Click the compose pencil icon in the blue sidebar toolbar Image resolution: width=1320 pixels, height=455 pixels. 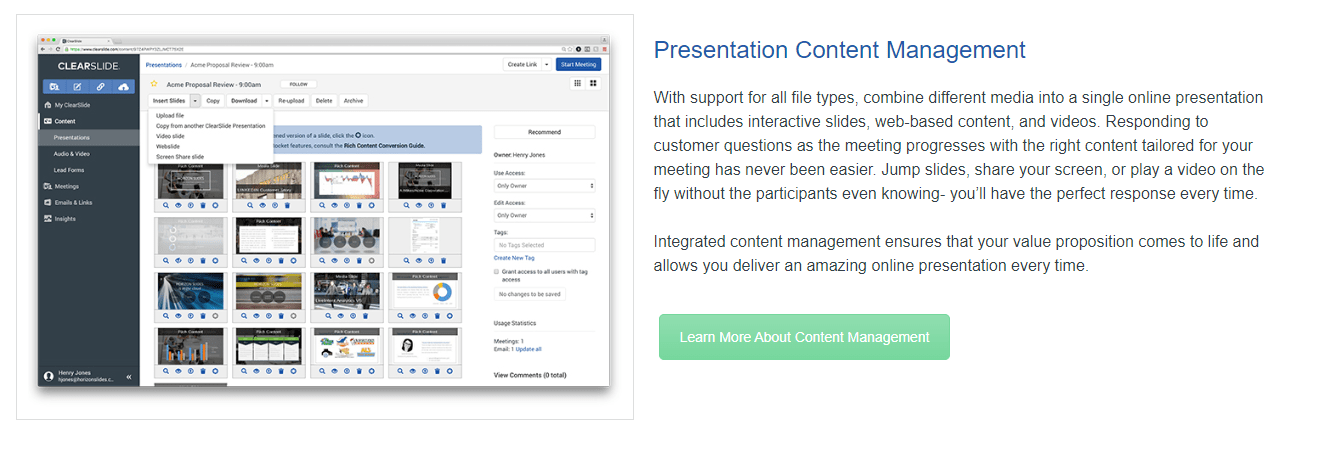pos(78,87)
